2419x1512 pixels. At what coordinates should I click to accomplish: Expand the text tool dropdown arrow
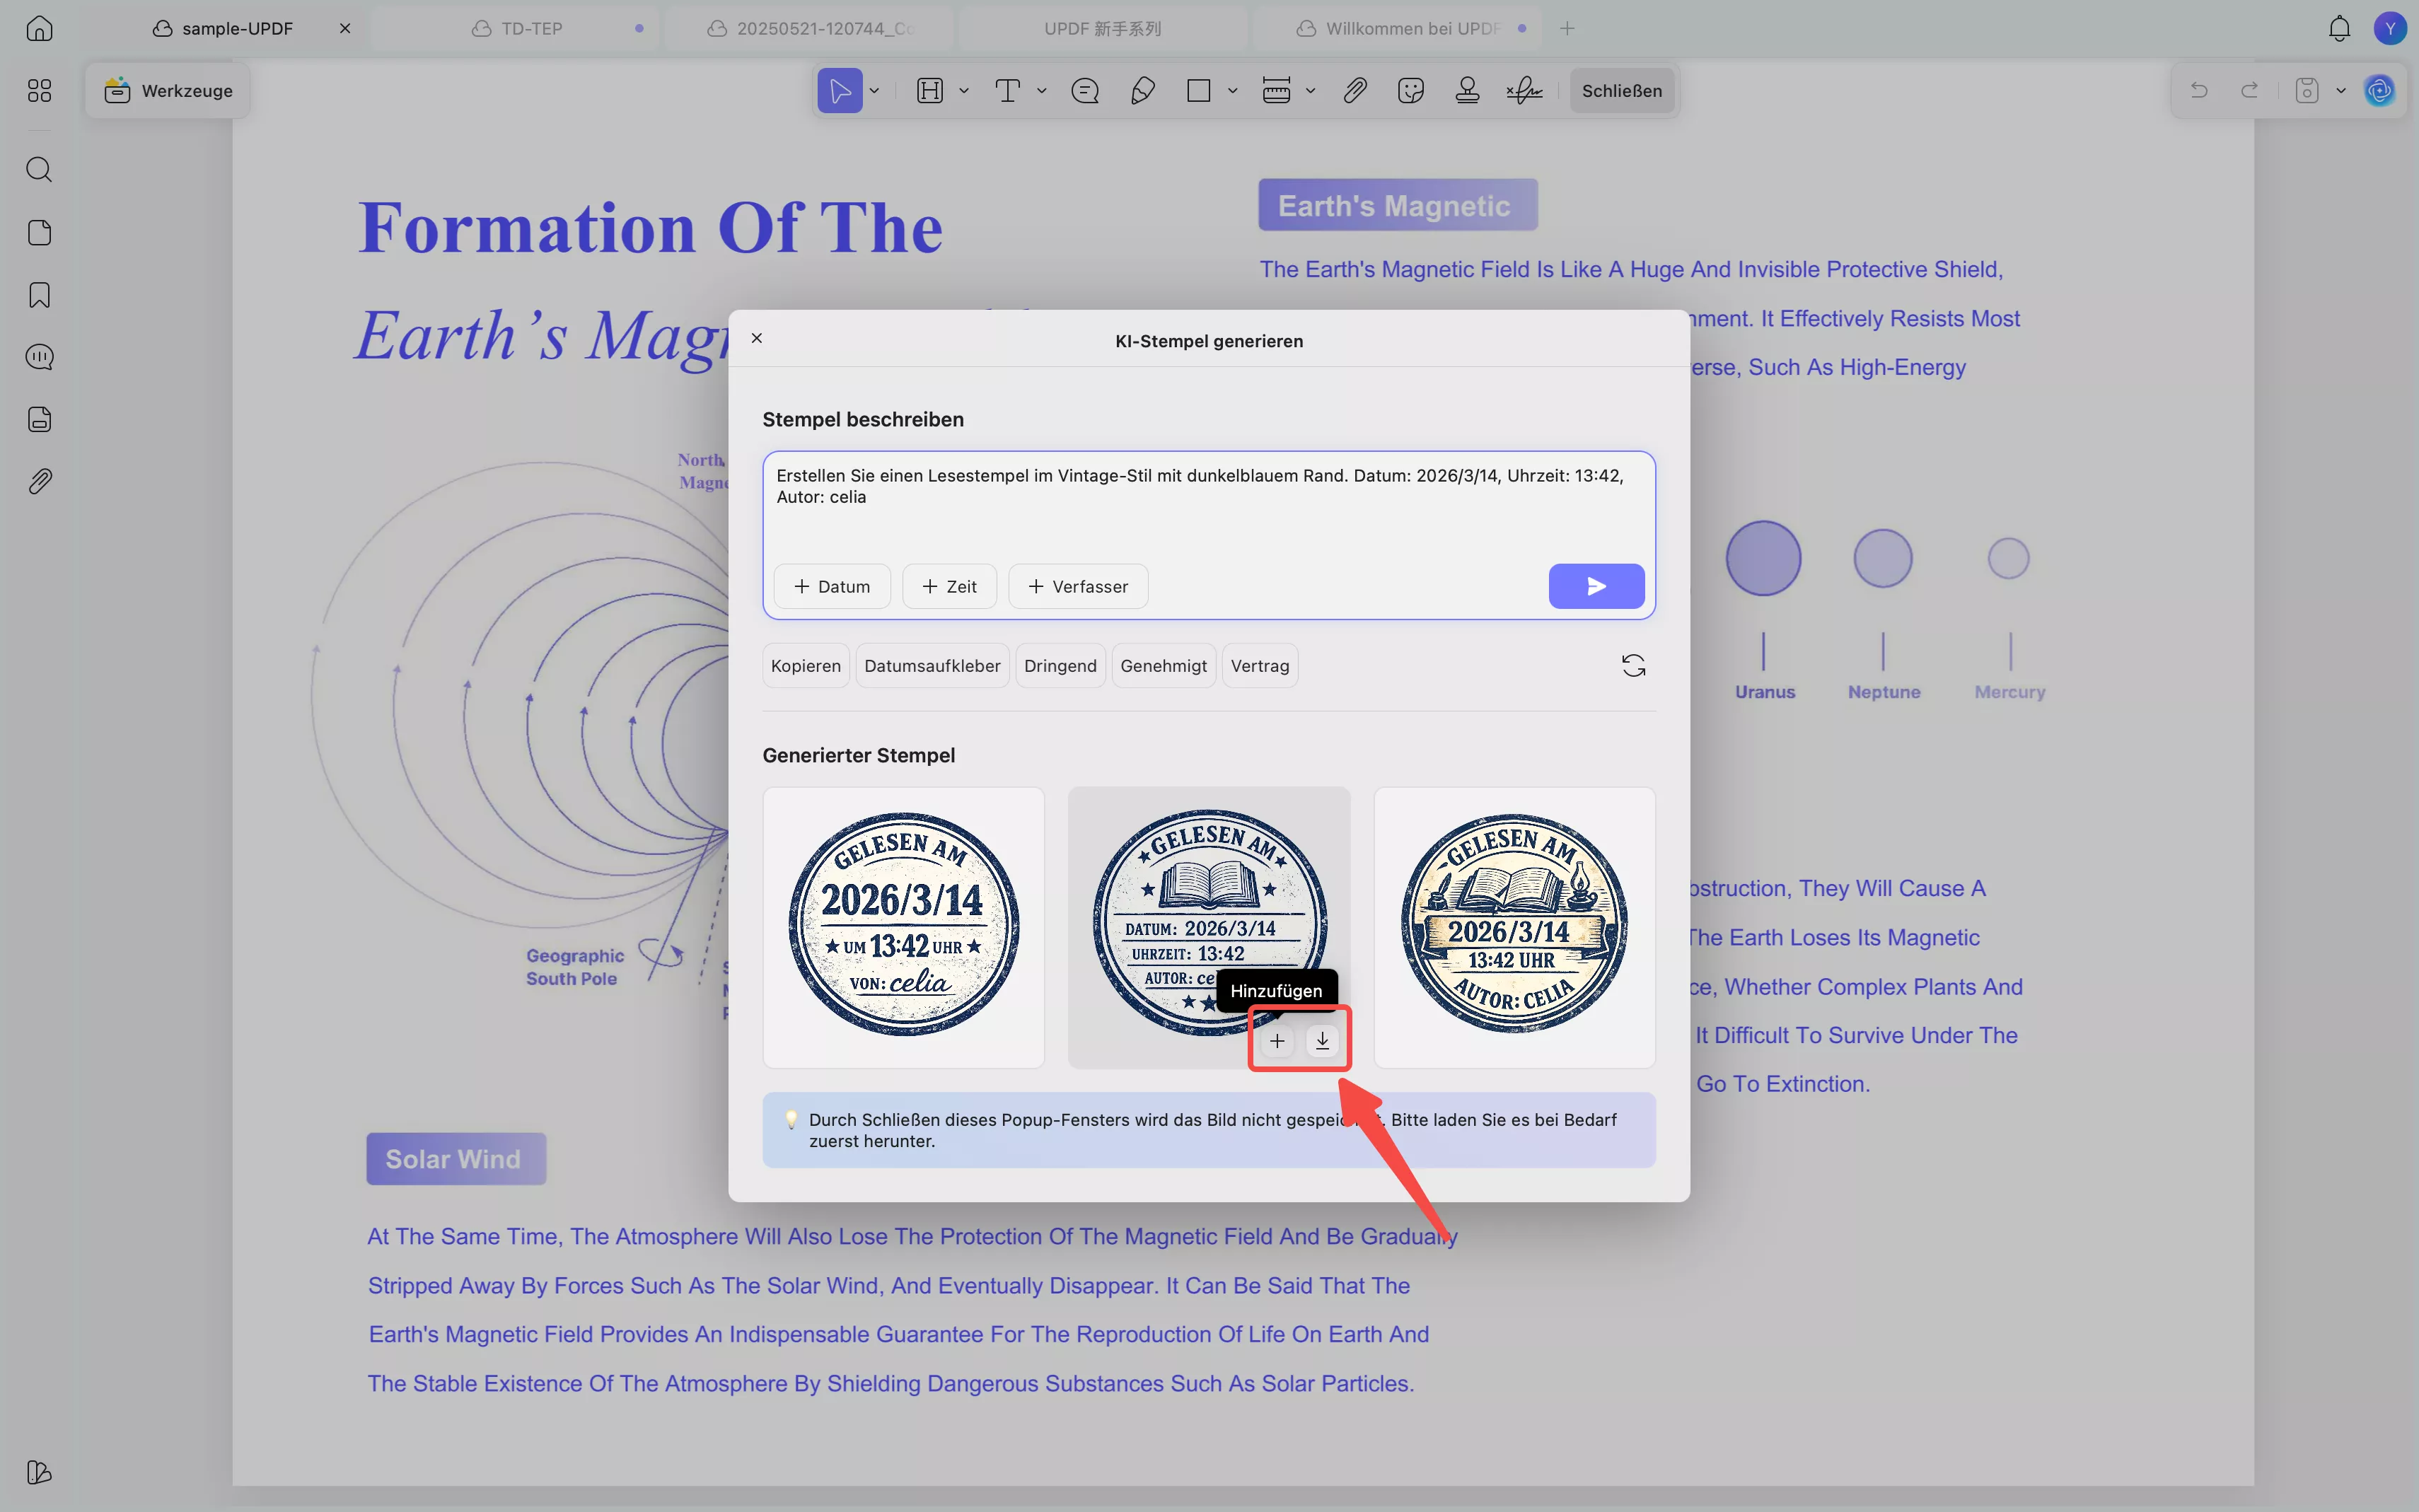pyautogui.click(x=1041, y=91)
